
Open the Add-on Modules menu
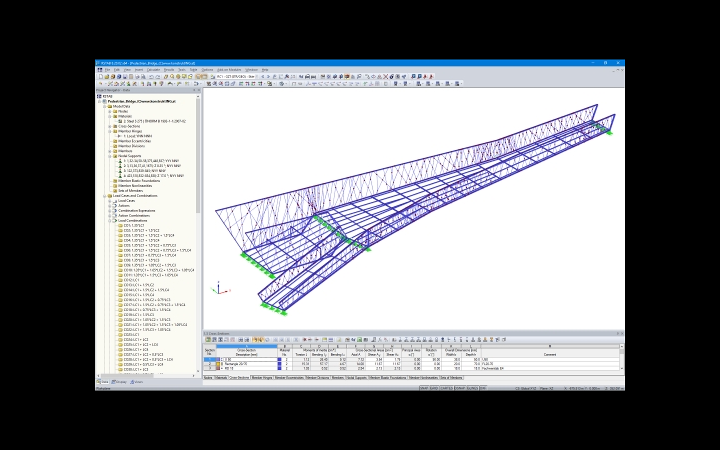228,70
